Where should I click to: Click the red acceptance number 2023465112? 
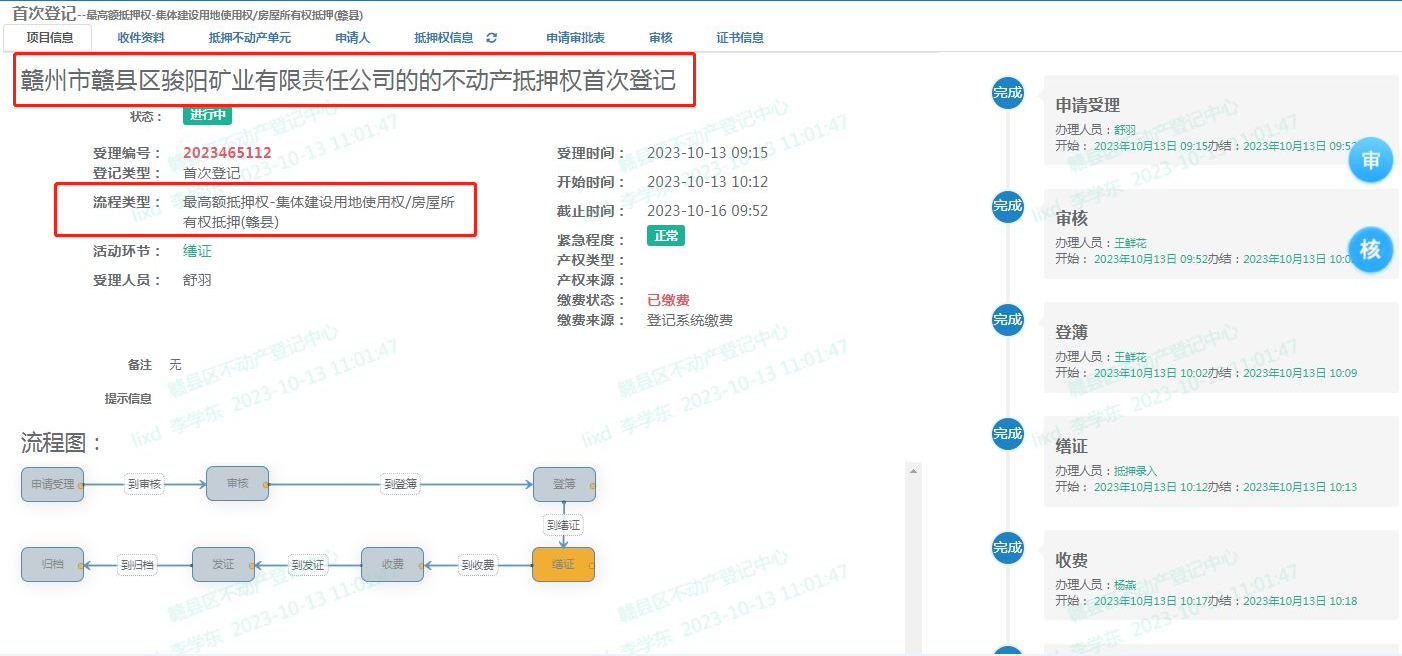(x=227, y=153)
